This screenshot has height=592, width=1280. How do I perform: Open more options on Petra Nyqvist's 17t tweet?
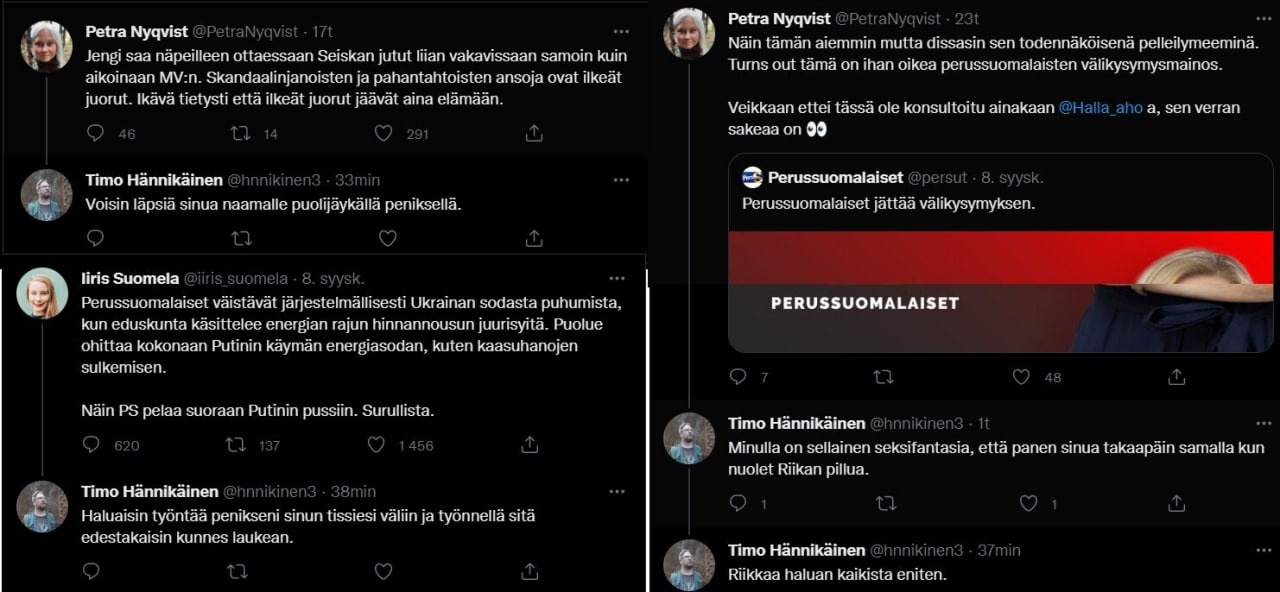[x=622, y=31]
